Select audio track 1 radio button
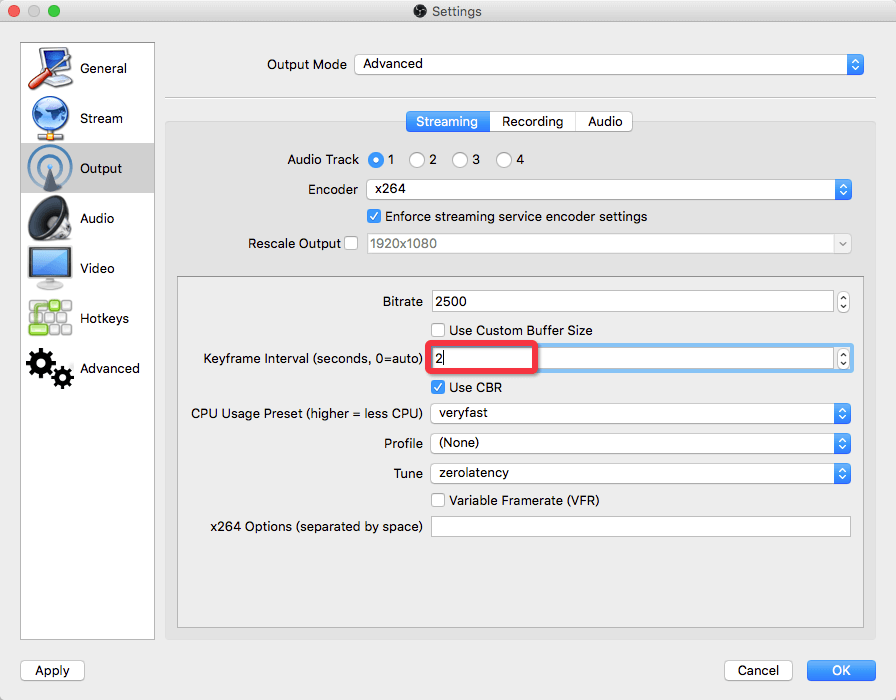896x700 pixels. 375,160
